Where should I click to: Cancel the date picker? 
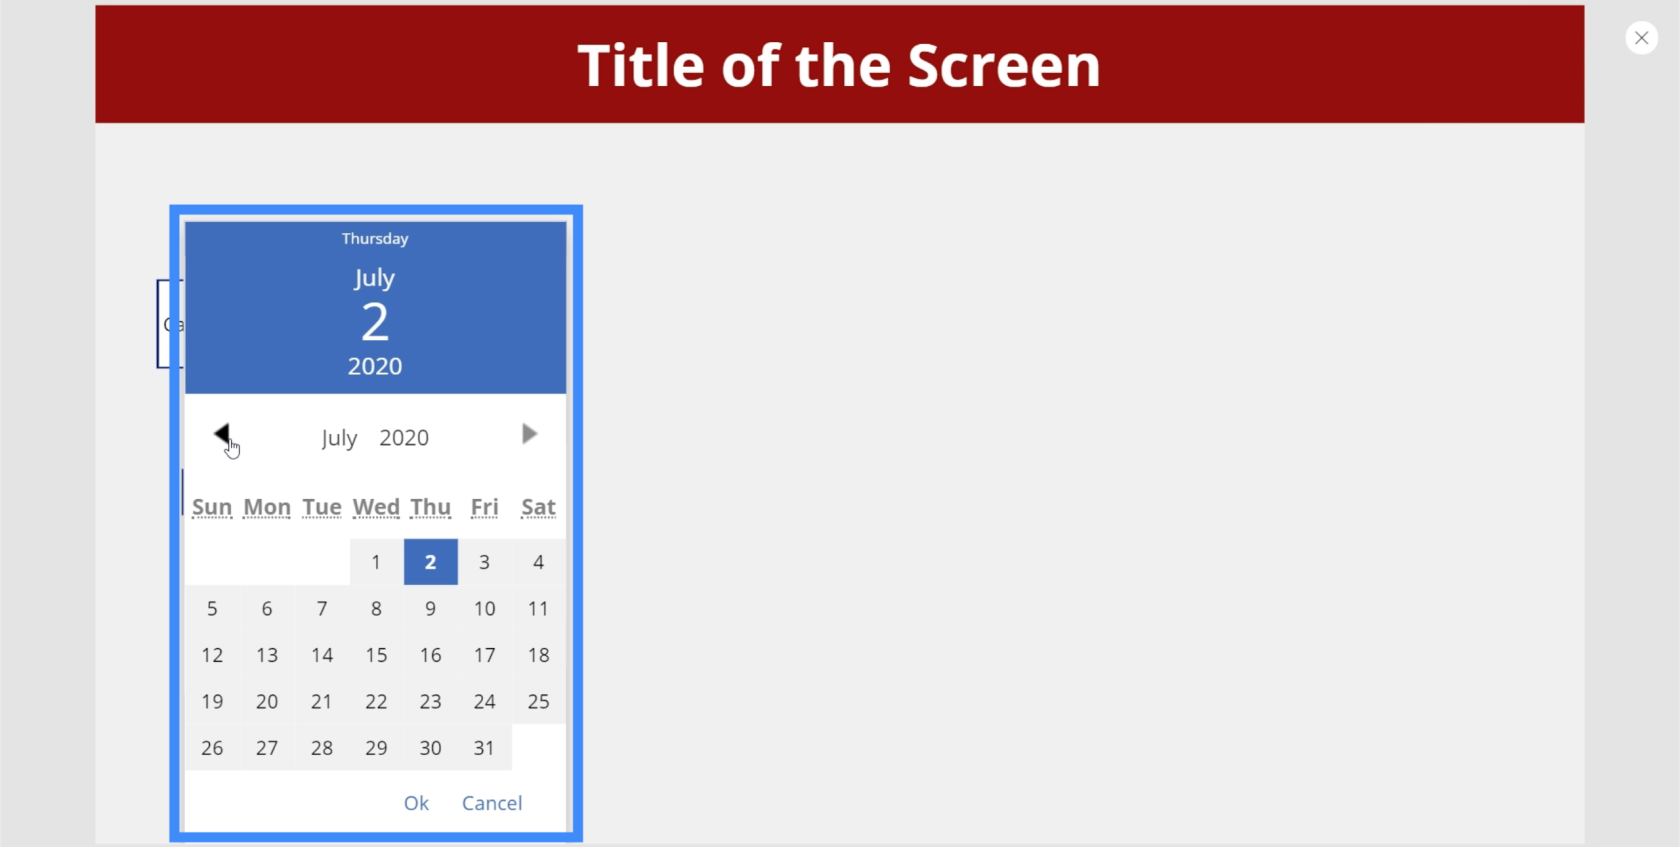pos(492,803)
